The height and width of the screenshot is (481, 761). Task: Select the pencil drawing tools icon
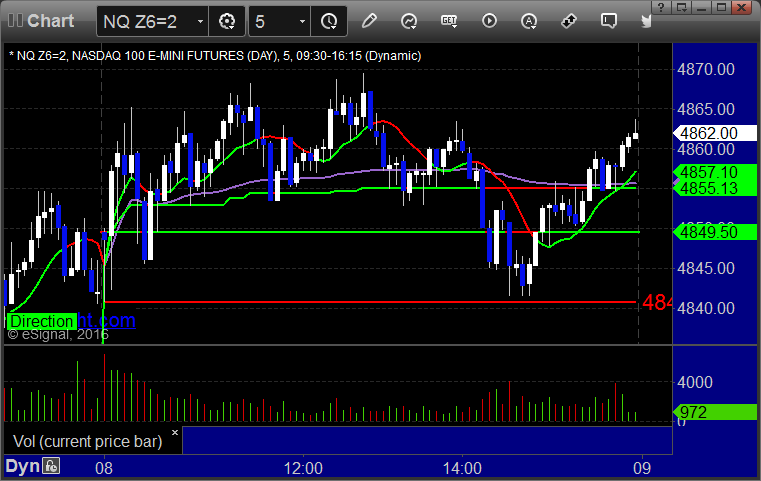click(x=369, y=21)
